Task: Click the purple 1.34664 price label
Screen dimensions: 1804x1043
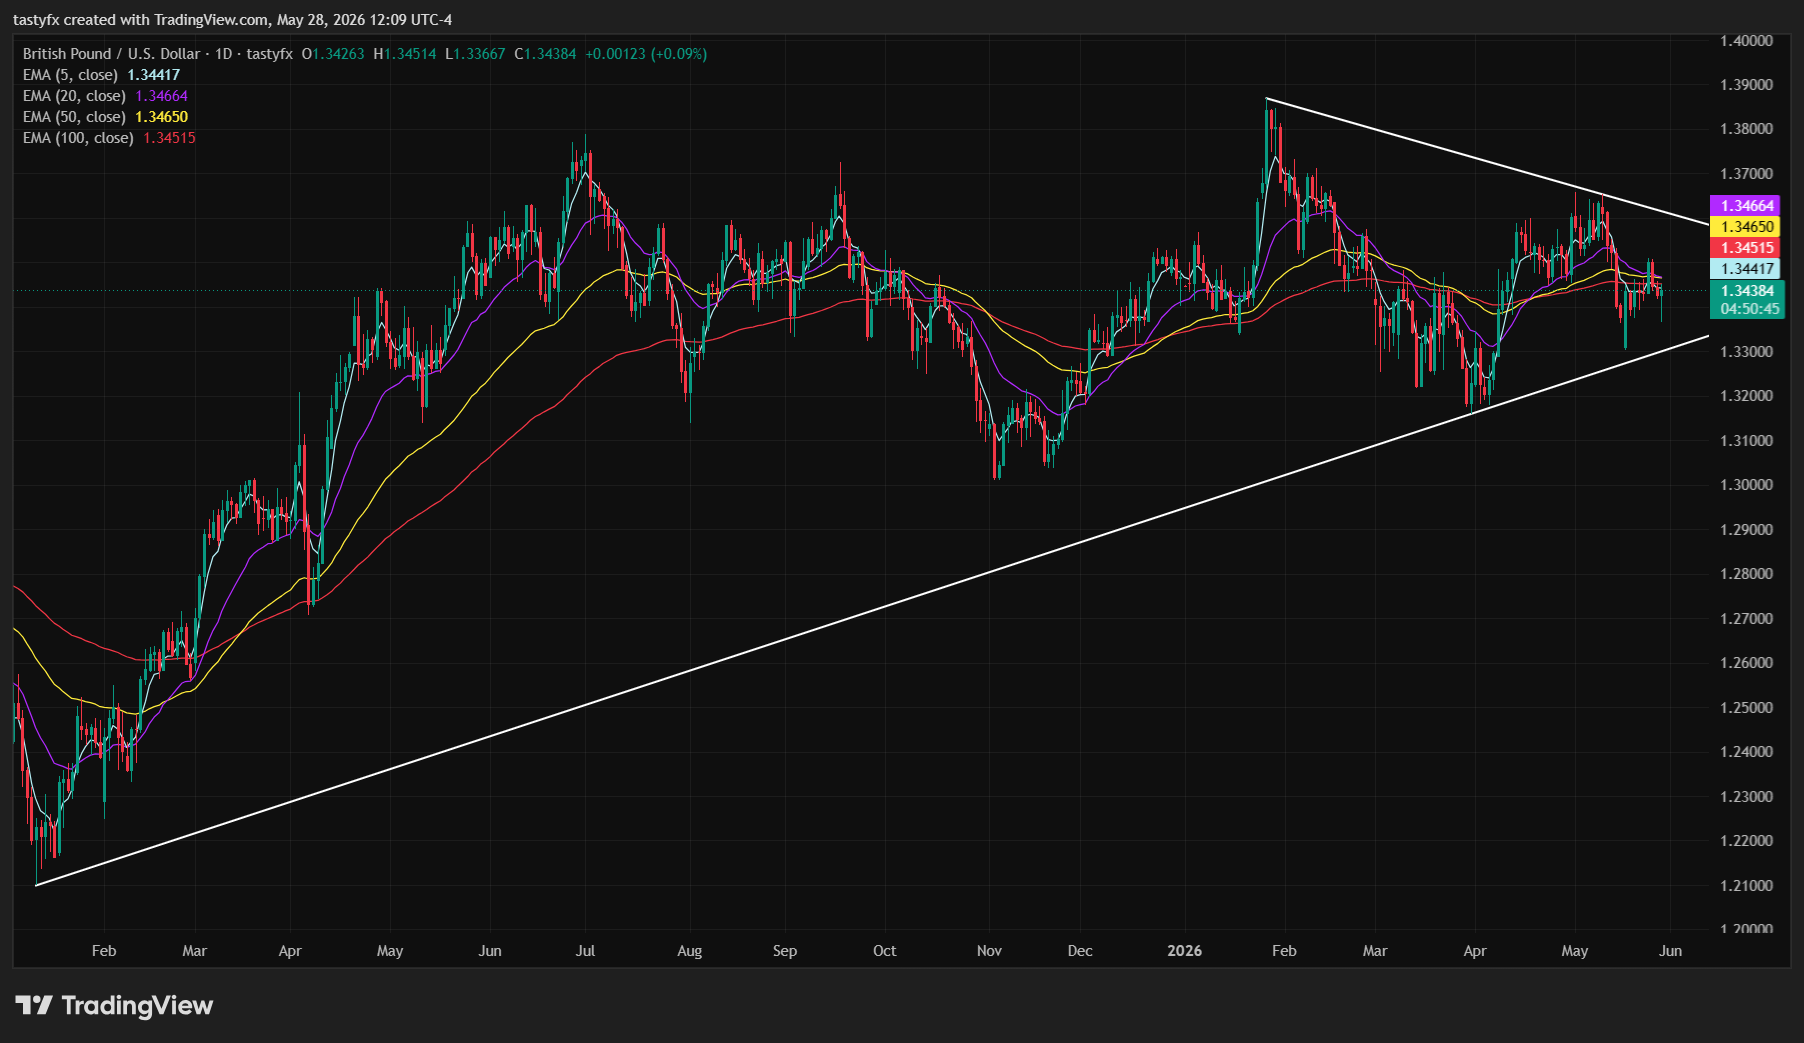Action: 1747,205
